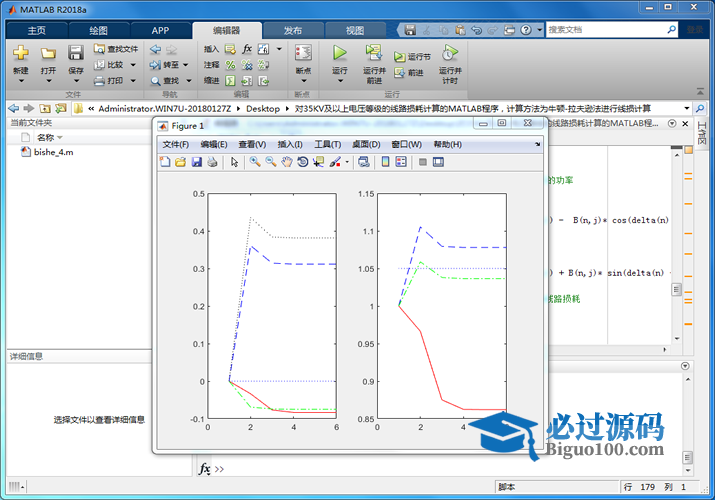Toggle the Pan hand tool in Figure
Image resolution: width=715 pixels, height=500 pixels.
[286, 162]
